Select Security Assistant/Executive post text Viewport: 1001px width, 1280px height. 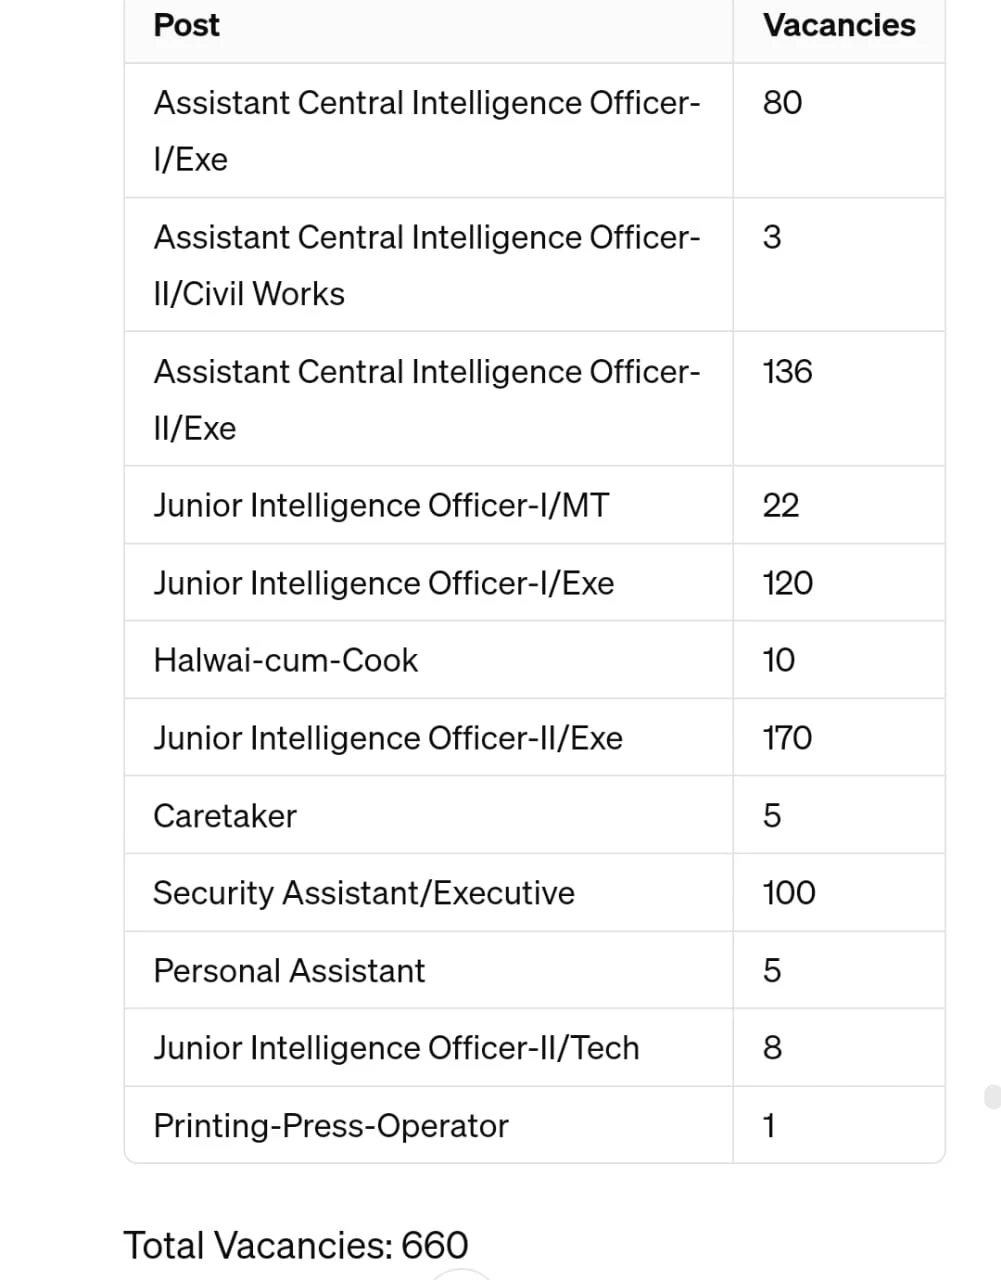363,893
